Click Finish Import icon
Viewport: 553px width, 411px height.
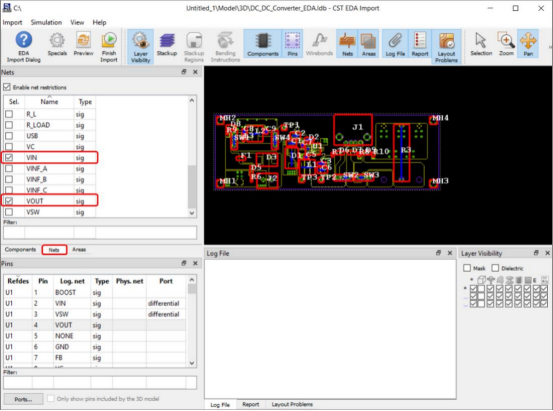(109, 47)
